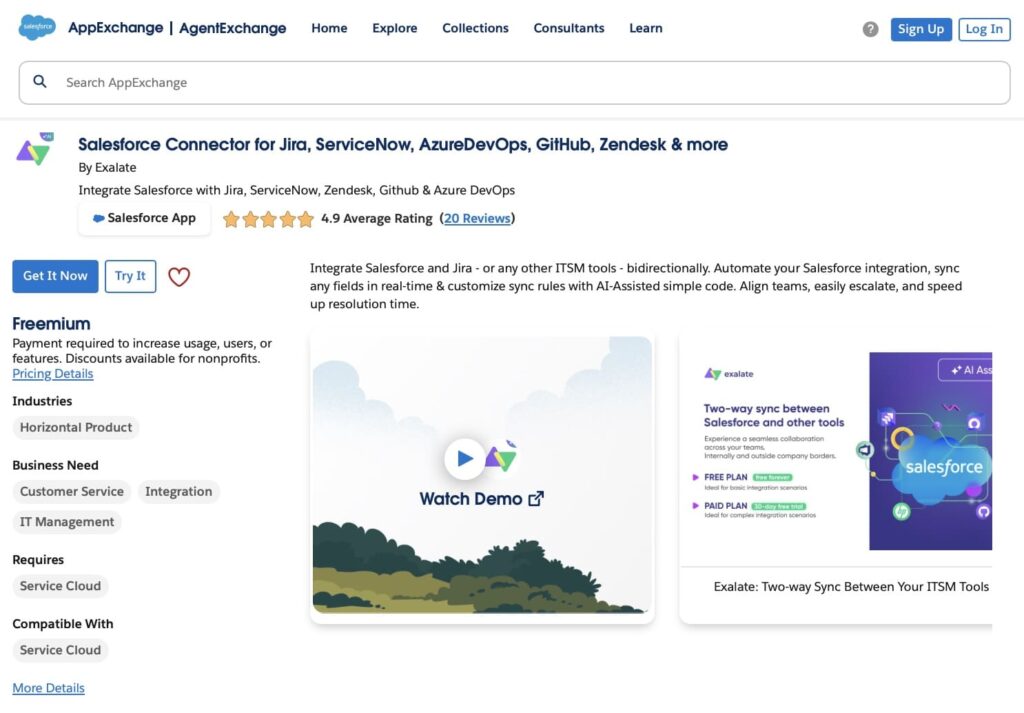Click the Log In button
Image resolution: width=1024 pixels, height=713 pixels.
[984, 29]
